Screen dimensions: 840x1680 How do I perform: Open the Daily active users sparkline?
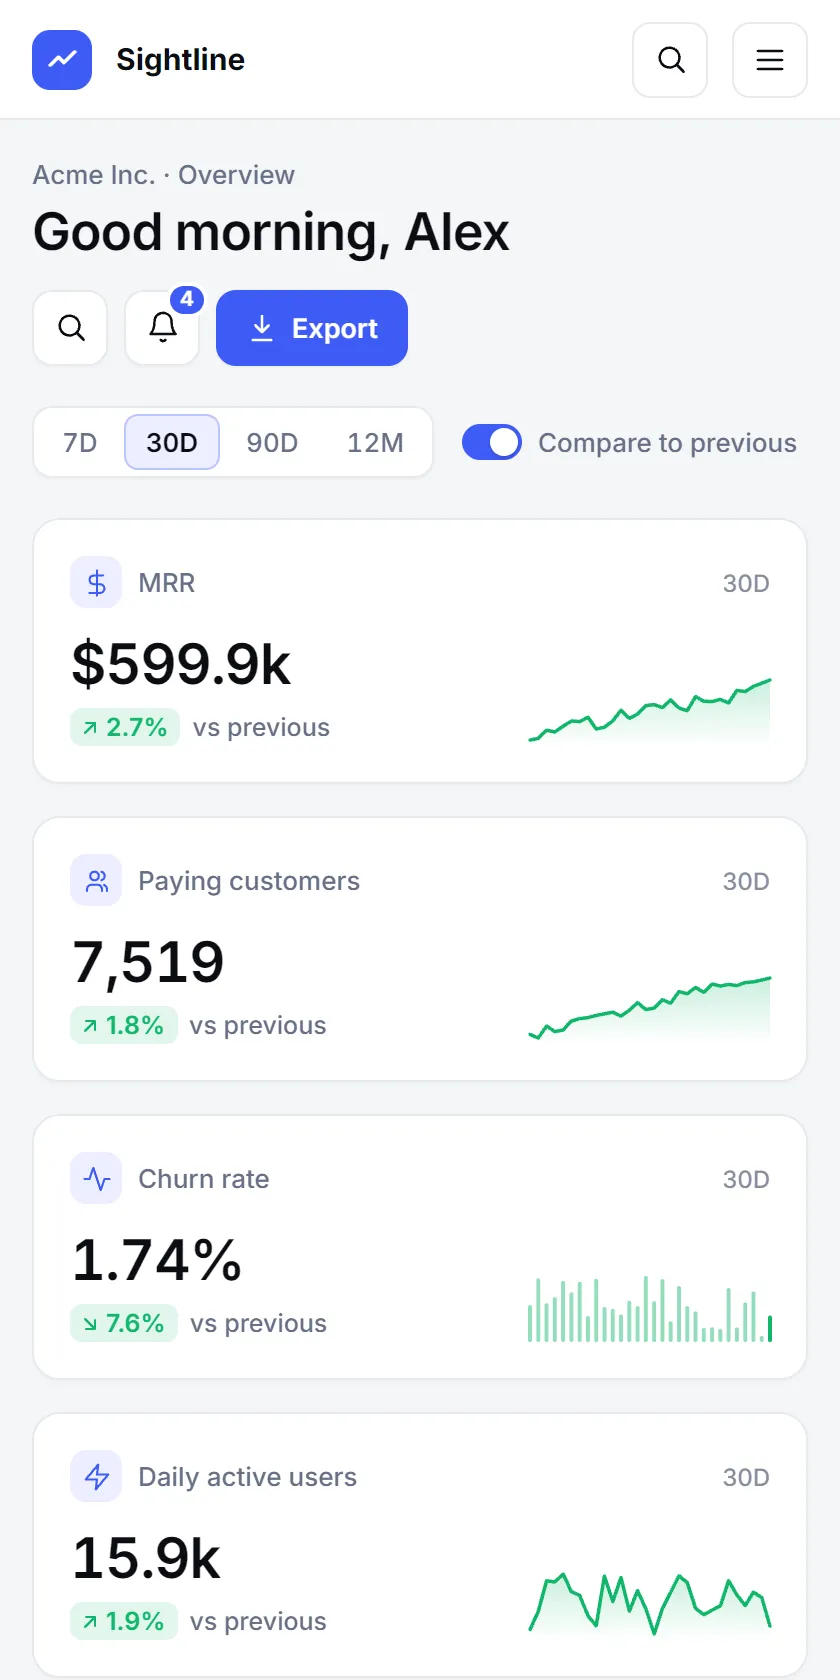pyautogui.click(x=650, y=1604)
